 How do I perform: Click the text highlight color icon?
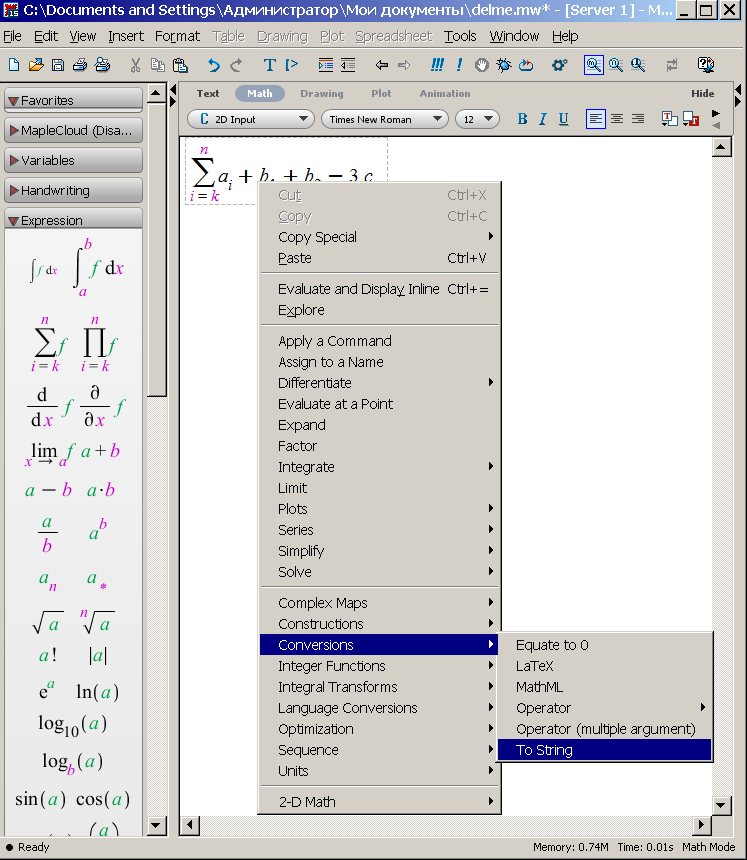(x=691, y=119)
